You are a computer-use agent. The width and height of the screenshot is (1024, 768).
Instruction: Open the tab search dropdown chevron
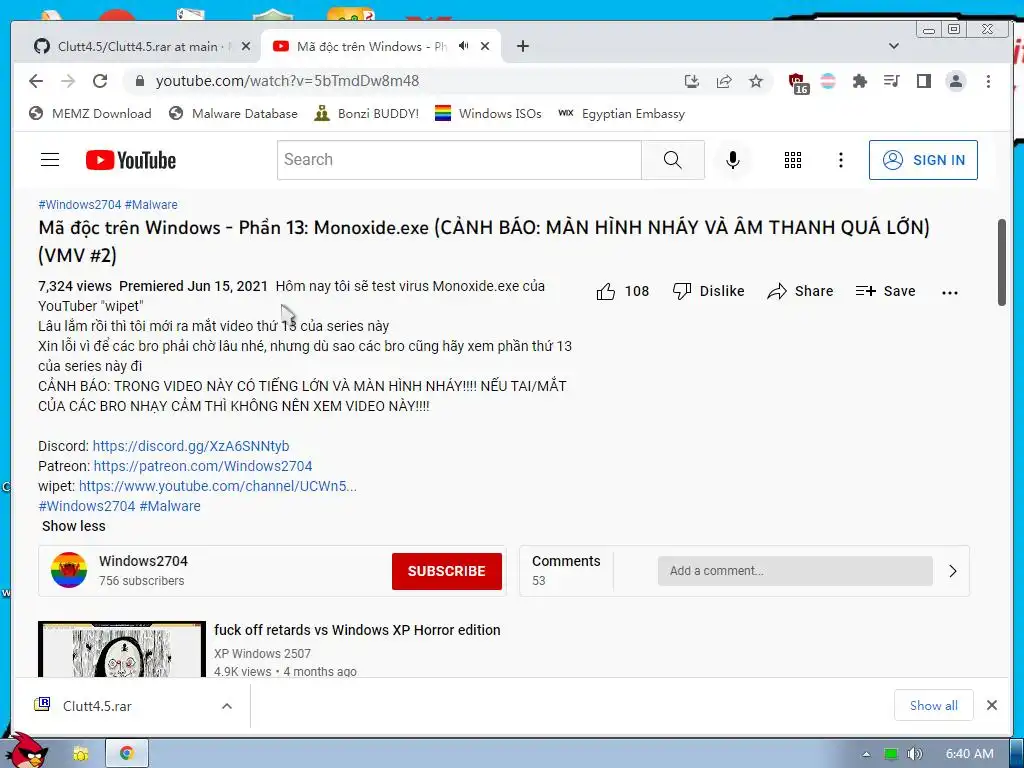894,46
